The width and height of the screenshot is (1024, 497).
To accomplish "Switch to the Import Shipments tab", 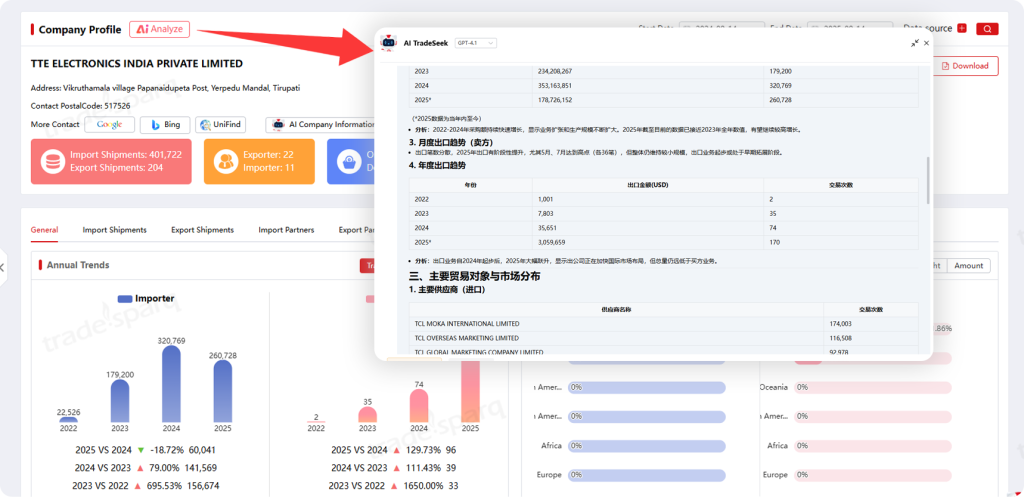I will click(114, 230).
